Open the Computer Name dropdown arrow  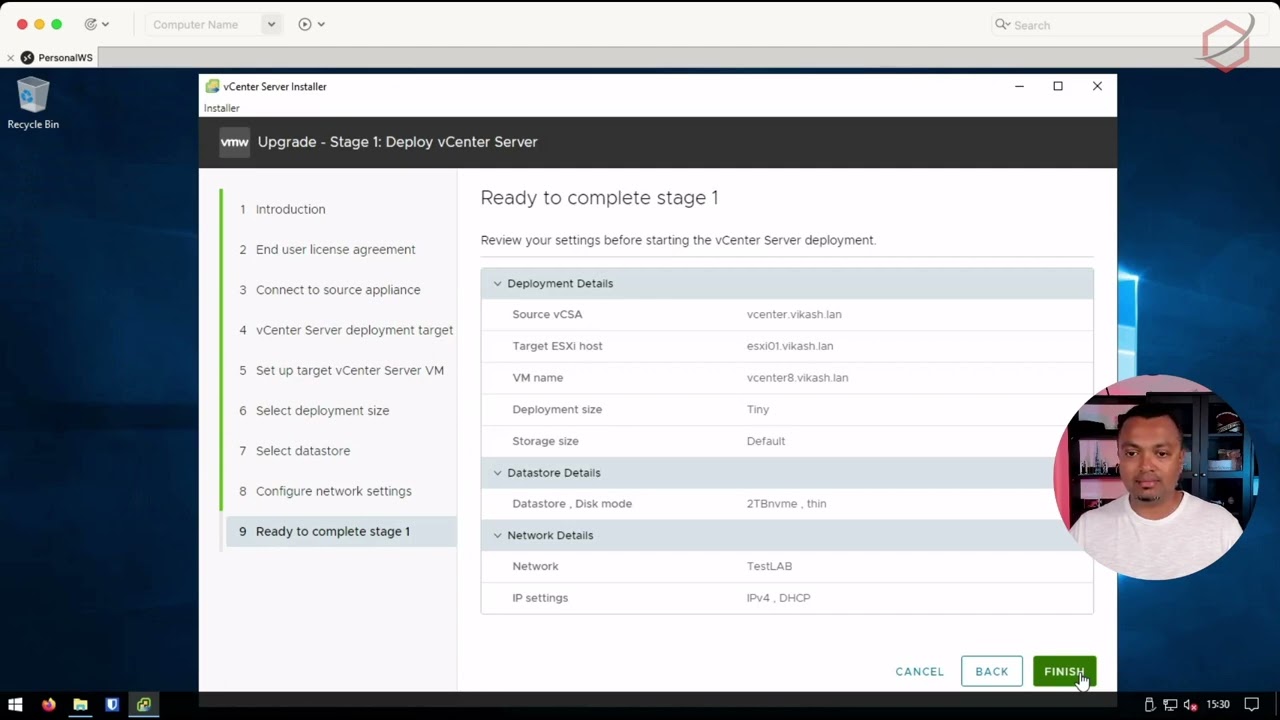pos(271,24)
